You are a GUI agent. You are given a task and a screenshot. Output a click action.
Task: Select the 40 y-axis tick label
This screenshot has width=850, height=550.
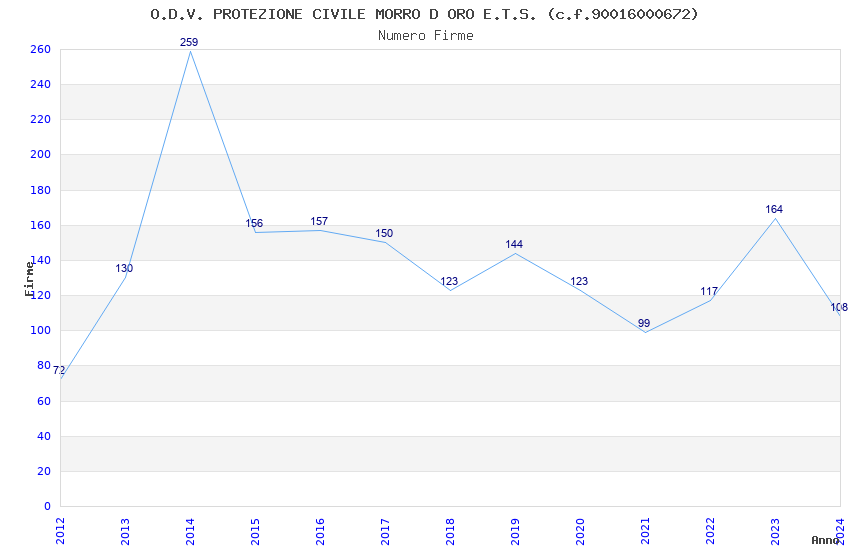[x=44, y=436]
